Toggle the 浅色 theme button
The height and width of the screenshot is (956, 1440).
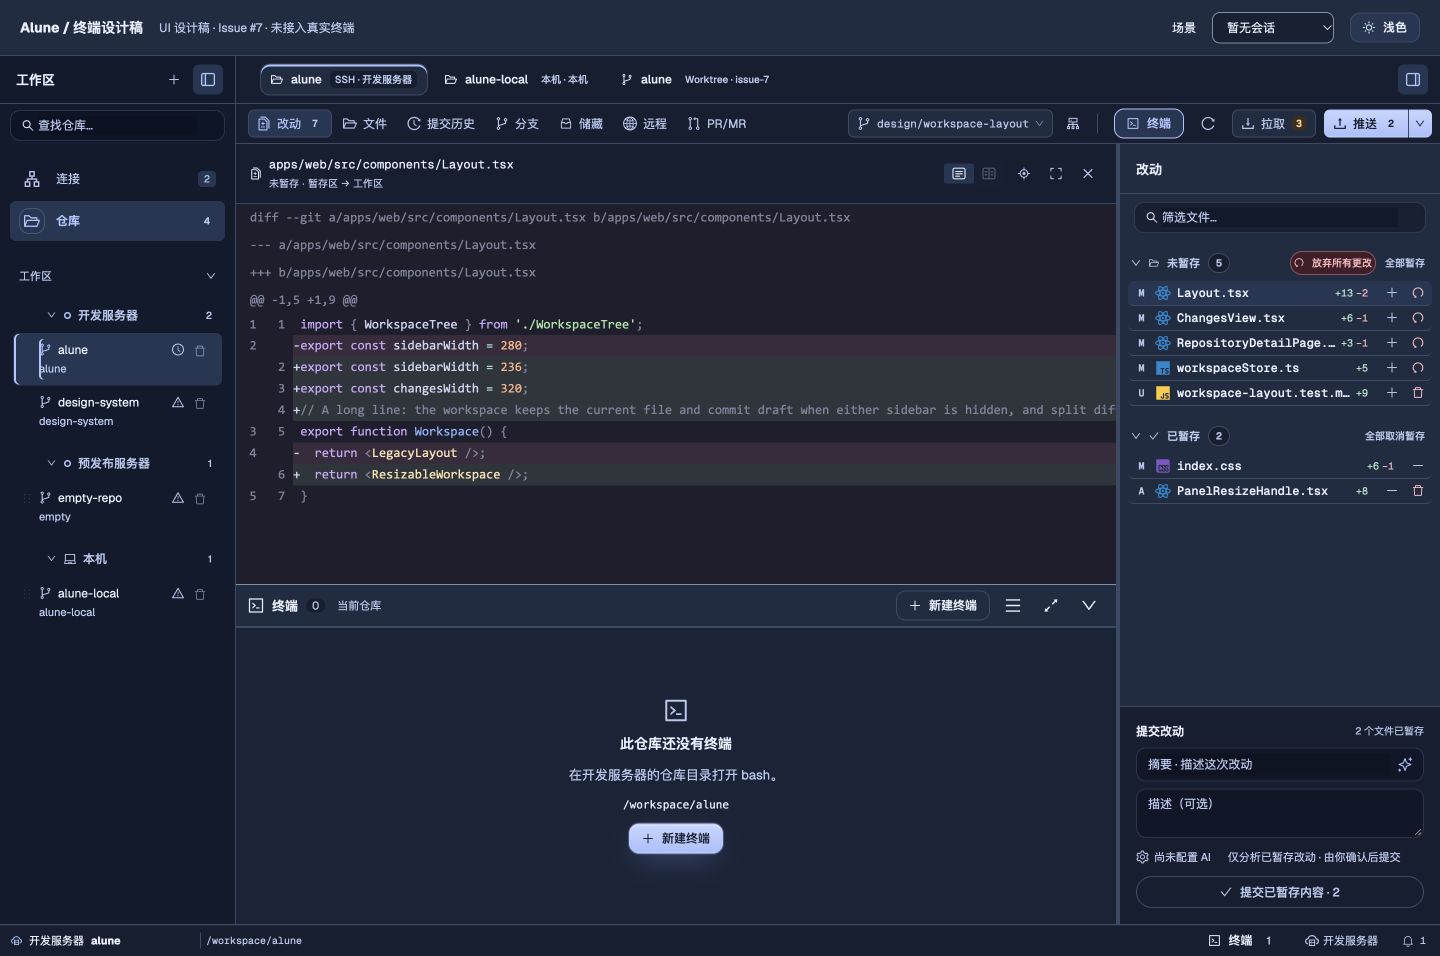click(1384, 28)
